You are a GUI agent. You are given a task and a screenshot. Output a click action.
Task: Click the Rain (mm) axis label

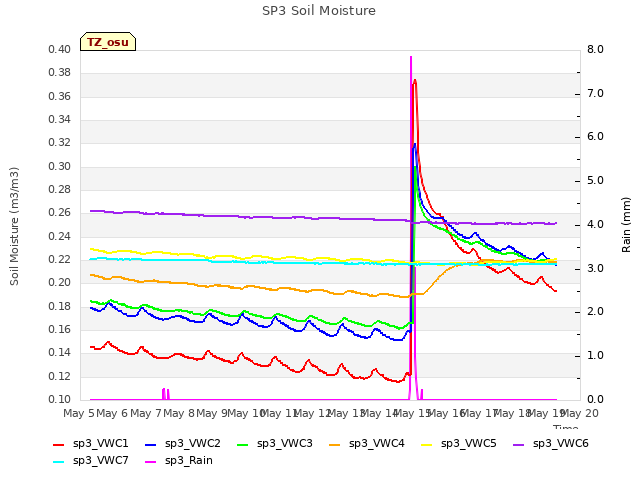(x=626, y=224)
